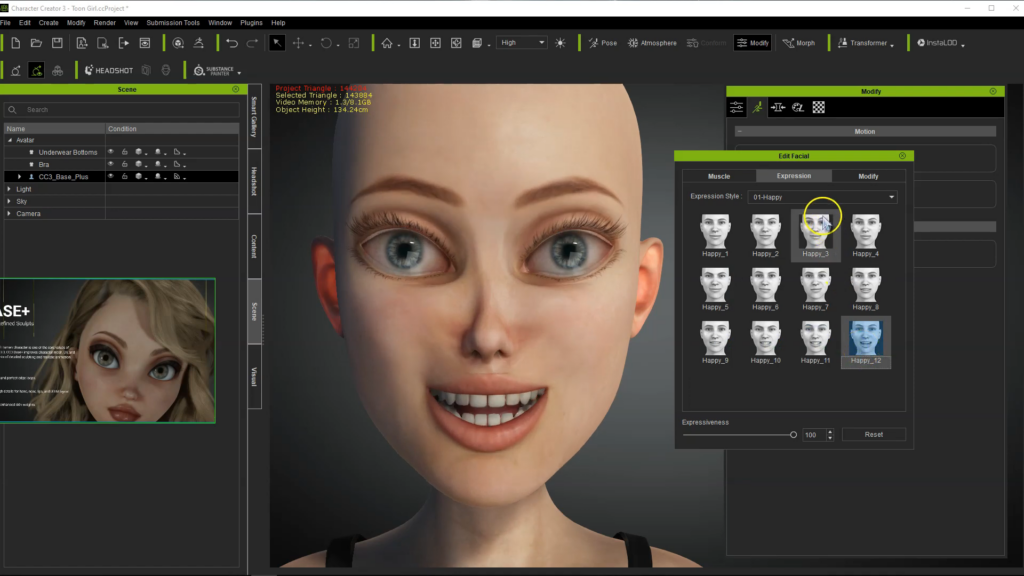1024x576 pixels.
Task: Select the Happy_1 expression thumbnail
Action: click(715, 235)
